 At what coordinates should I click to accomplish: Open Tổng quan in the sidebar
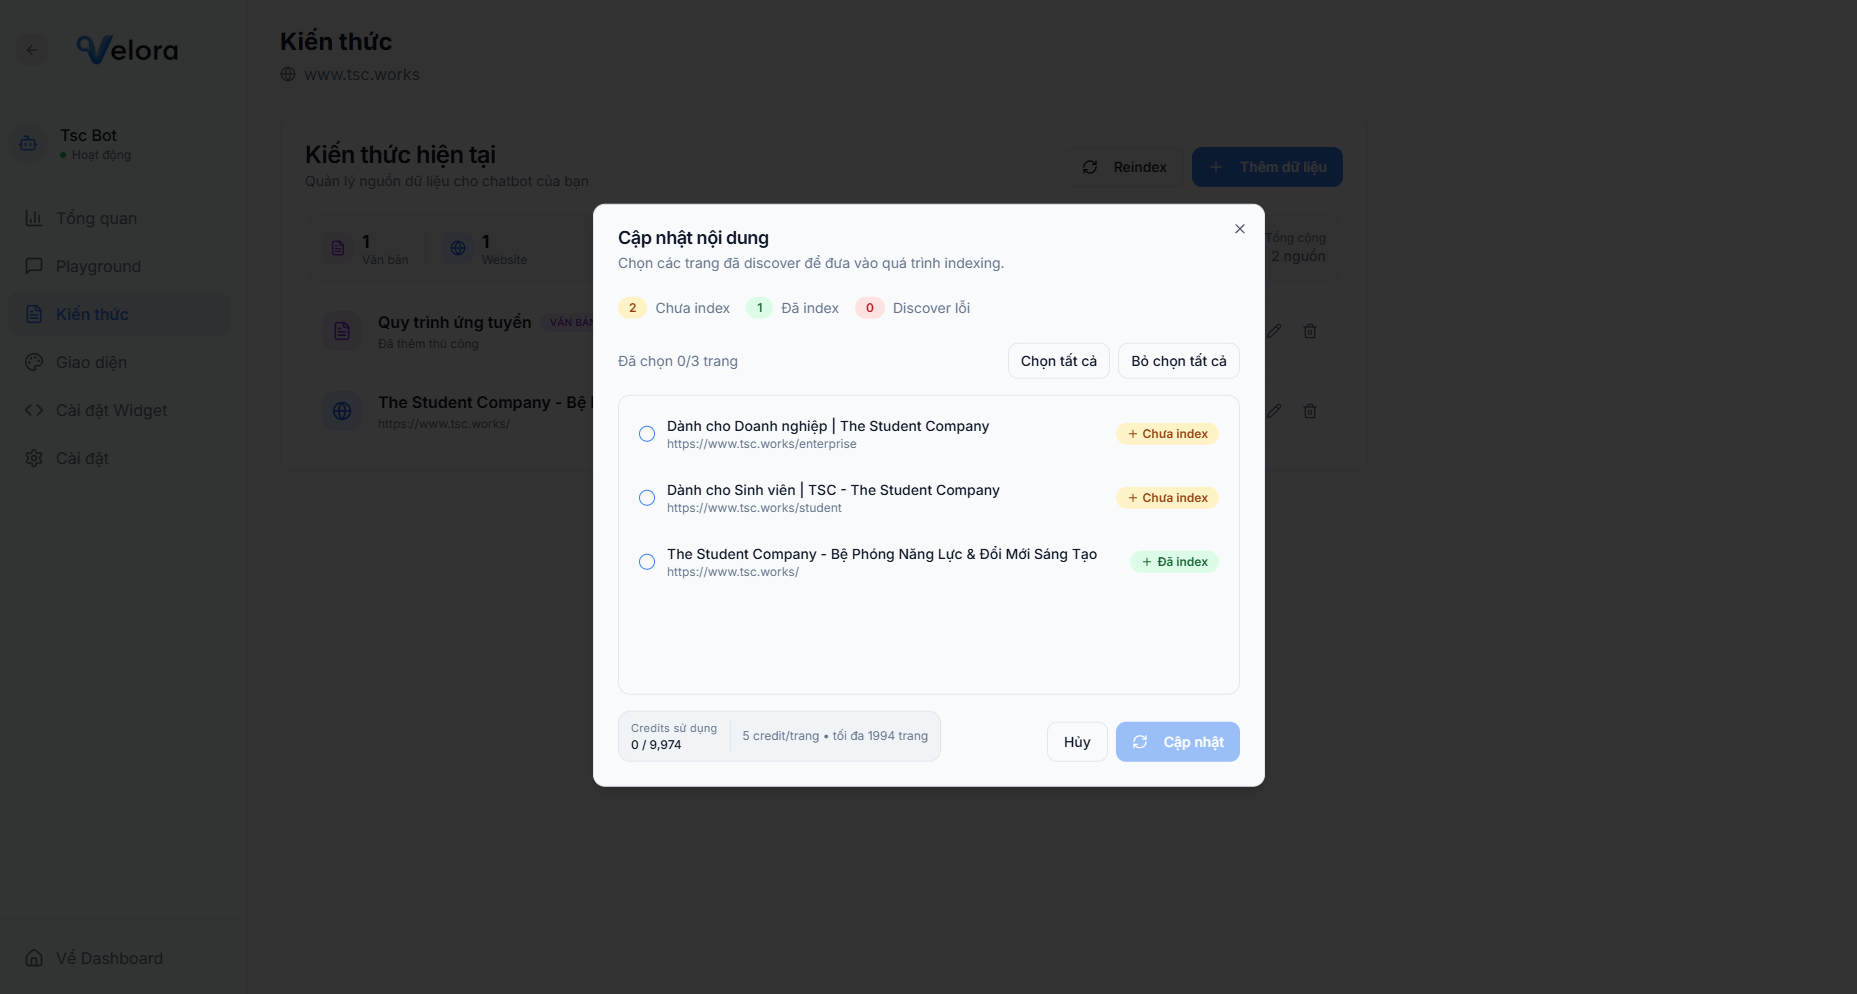[x=96, y=218]
